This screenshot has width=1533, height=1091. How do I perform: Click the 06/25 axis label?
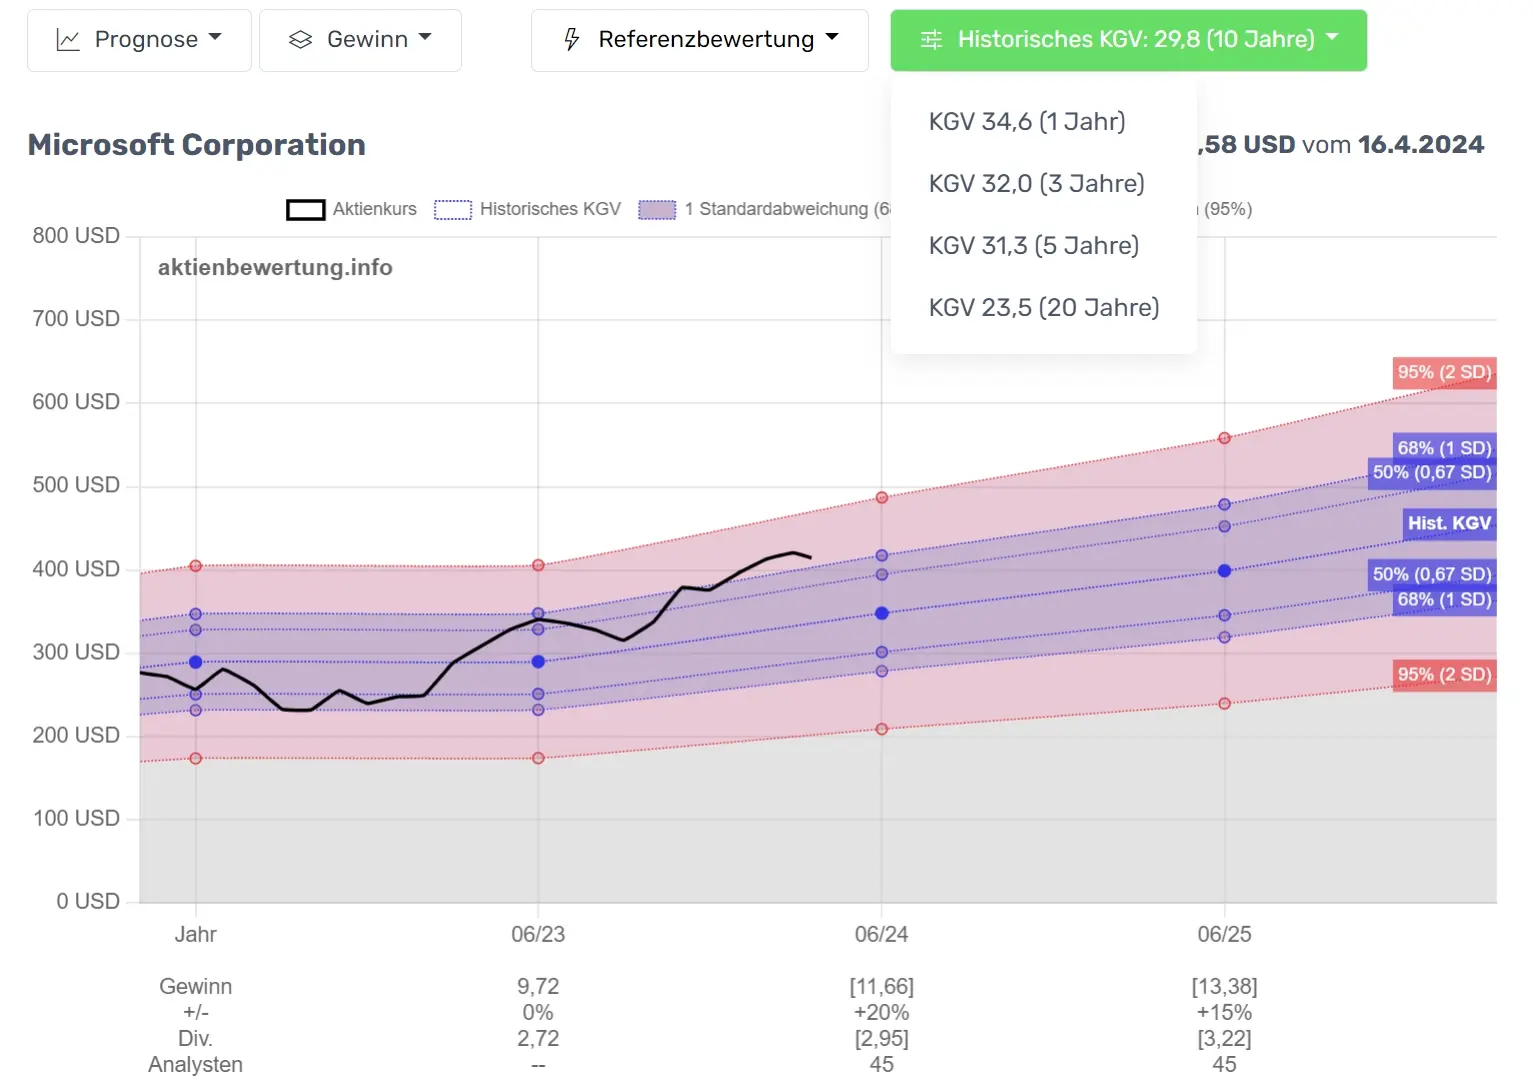(1224, 935)
